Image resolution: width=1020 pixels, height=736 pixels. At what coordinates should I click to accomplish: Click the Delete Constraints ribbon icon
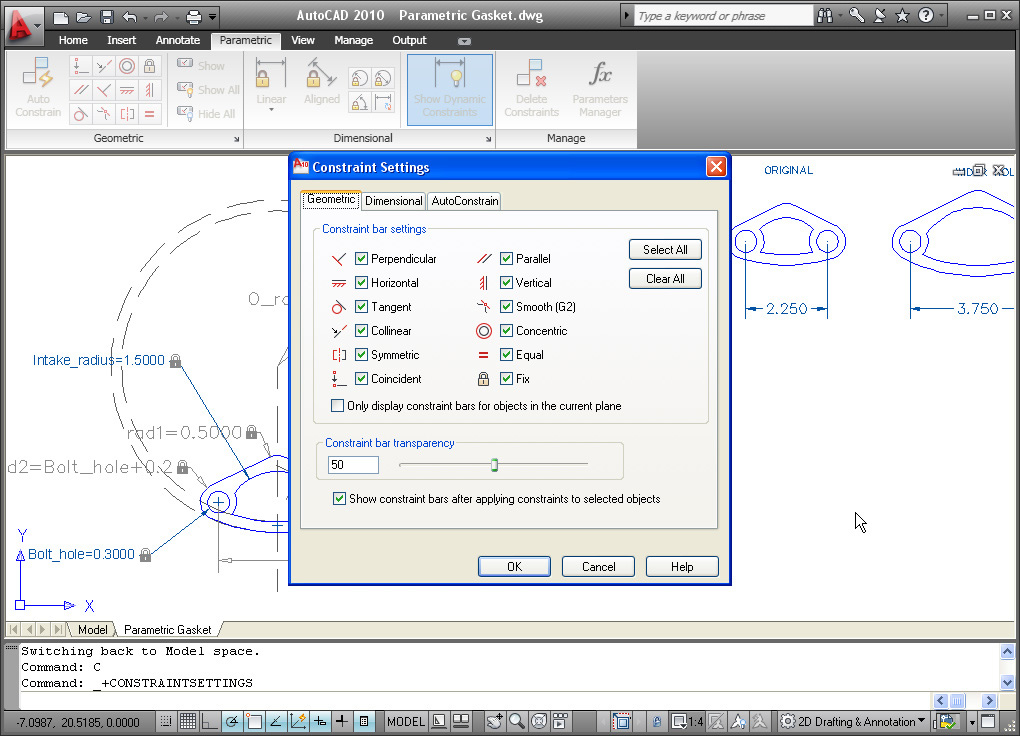pyautogui.click(x=531, y=88)
